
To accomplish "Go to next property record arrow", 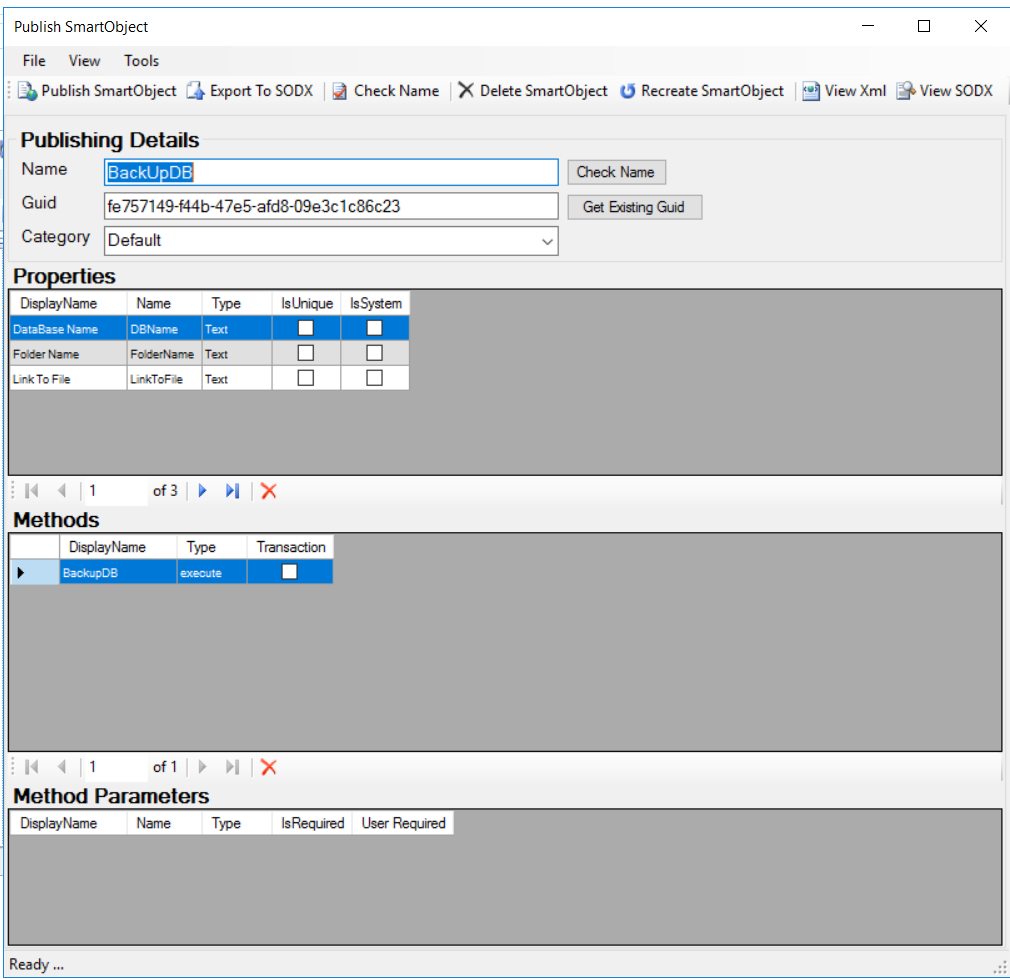I will [x=203, y=491].
